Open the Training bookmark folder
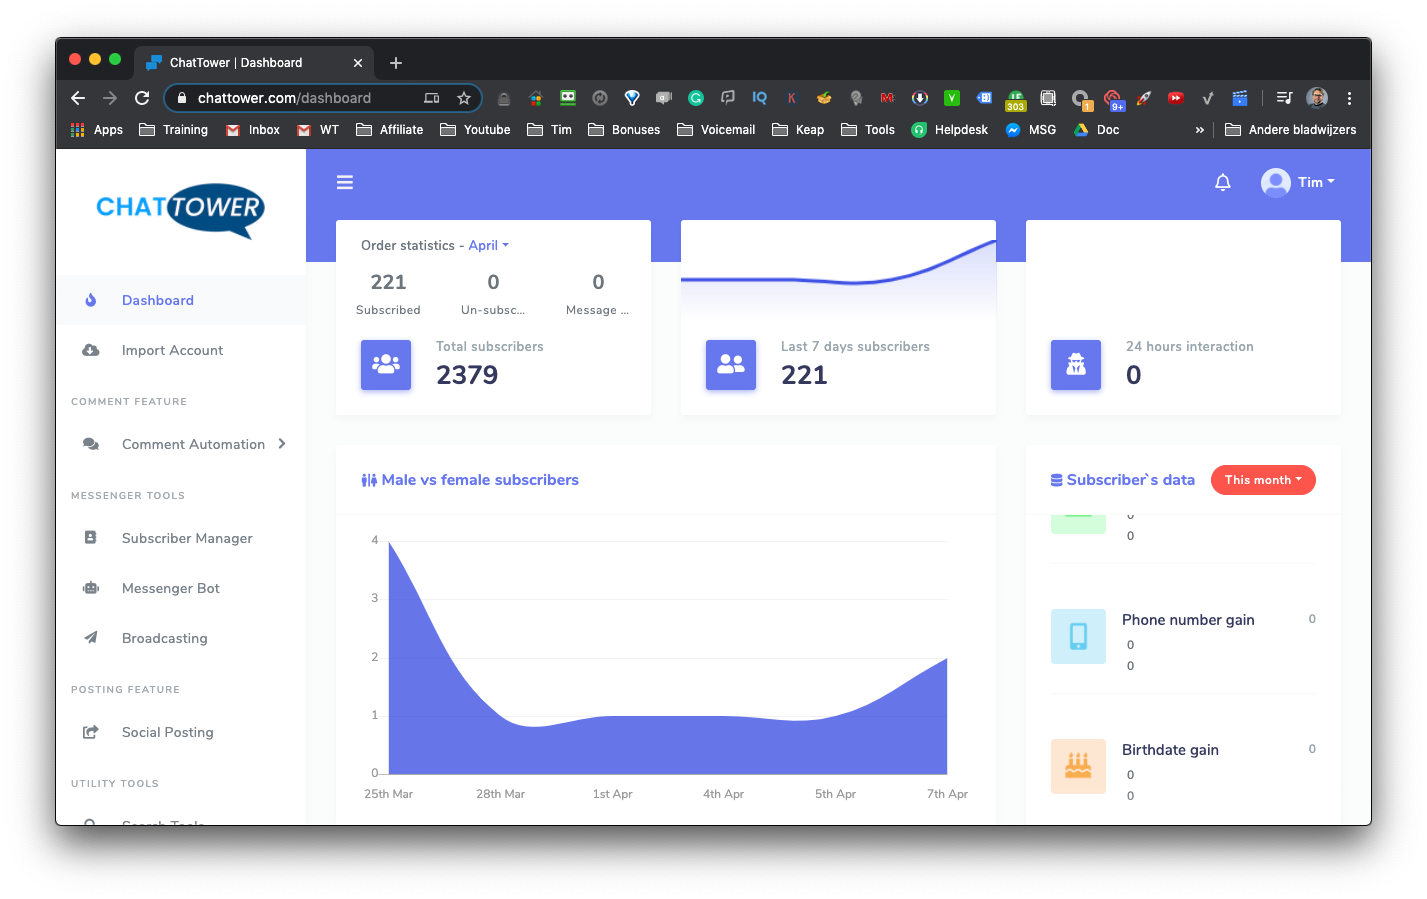This screenshot has height=899, width=1427. [174, 130]
